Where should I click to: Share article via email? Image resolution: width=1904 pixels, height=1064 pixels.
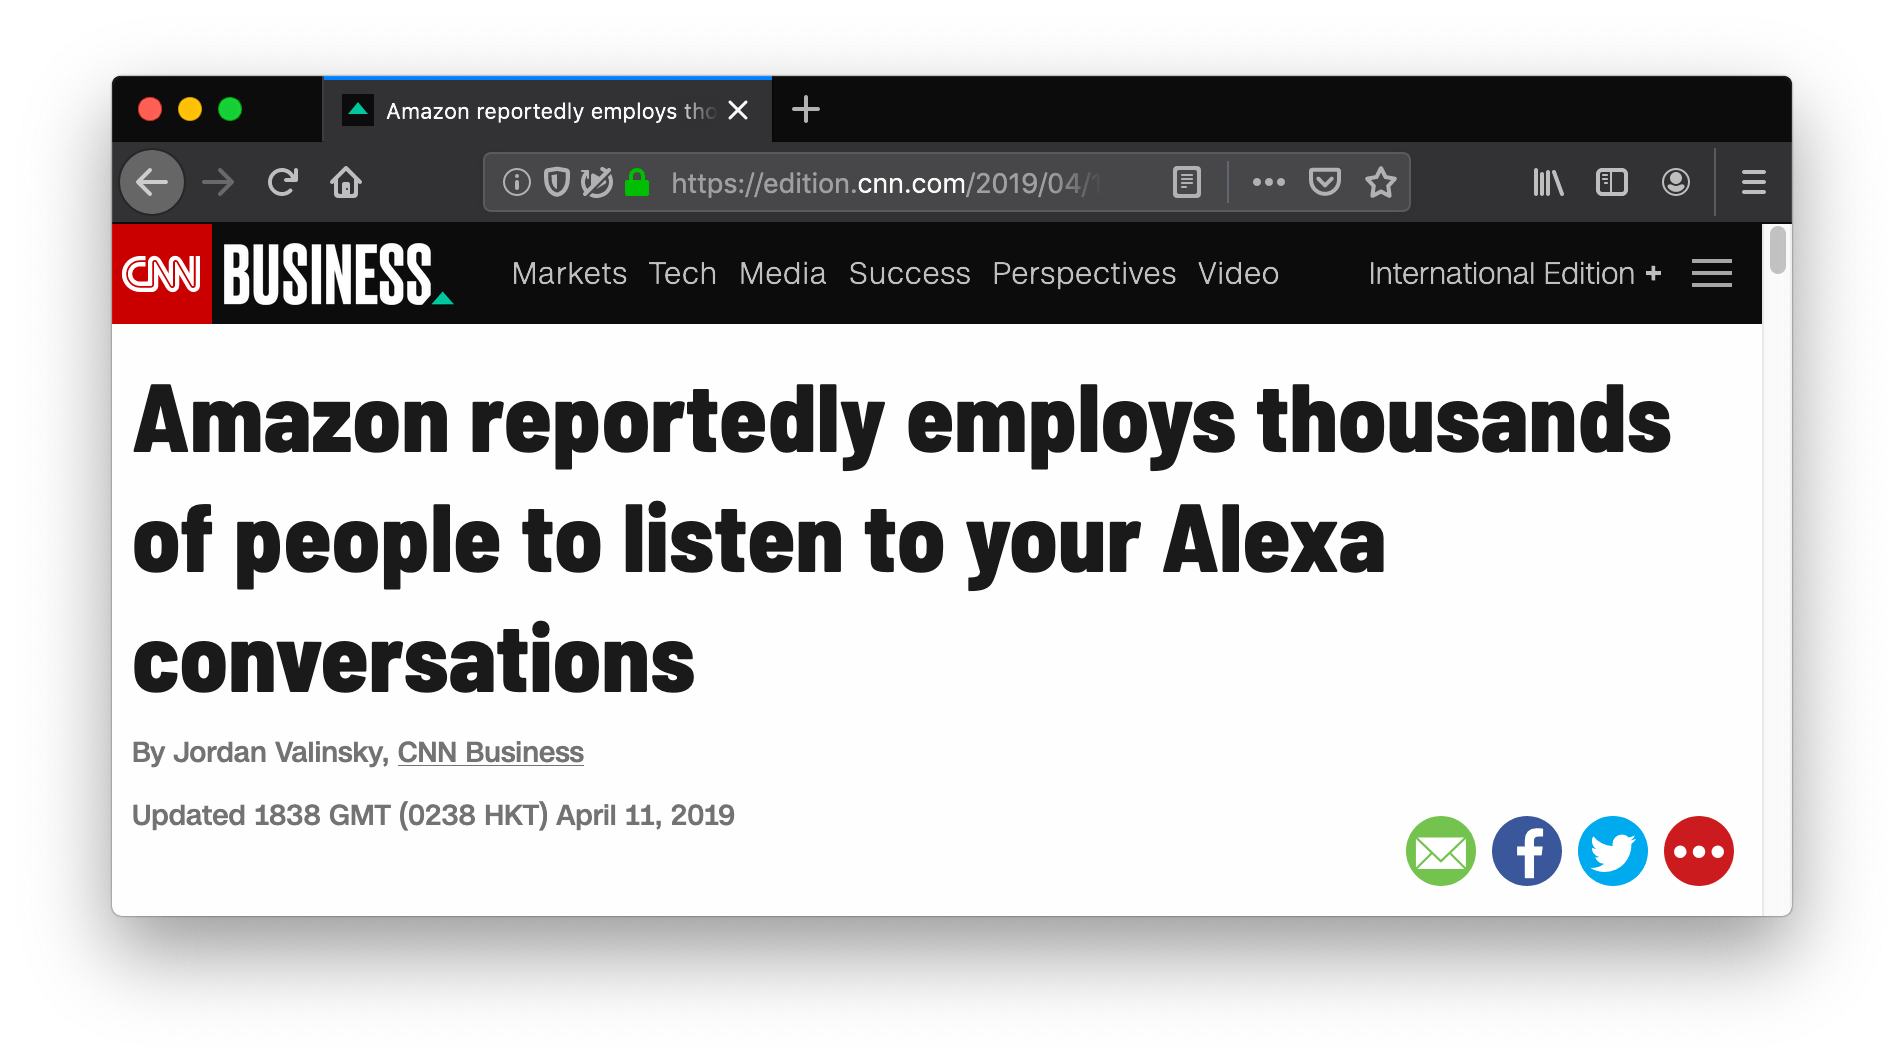click(1440, 851)
